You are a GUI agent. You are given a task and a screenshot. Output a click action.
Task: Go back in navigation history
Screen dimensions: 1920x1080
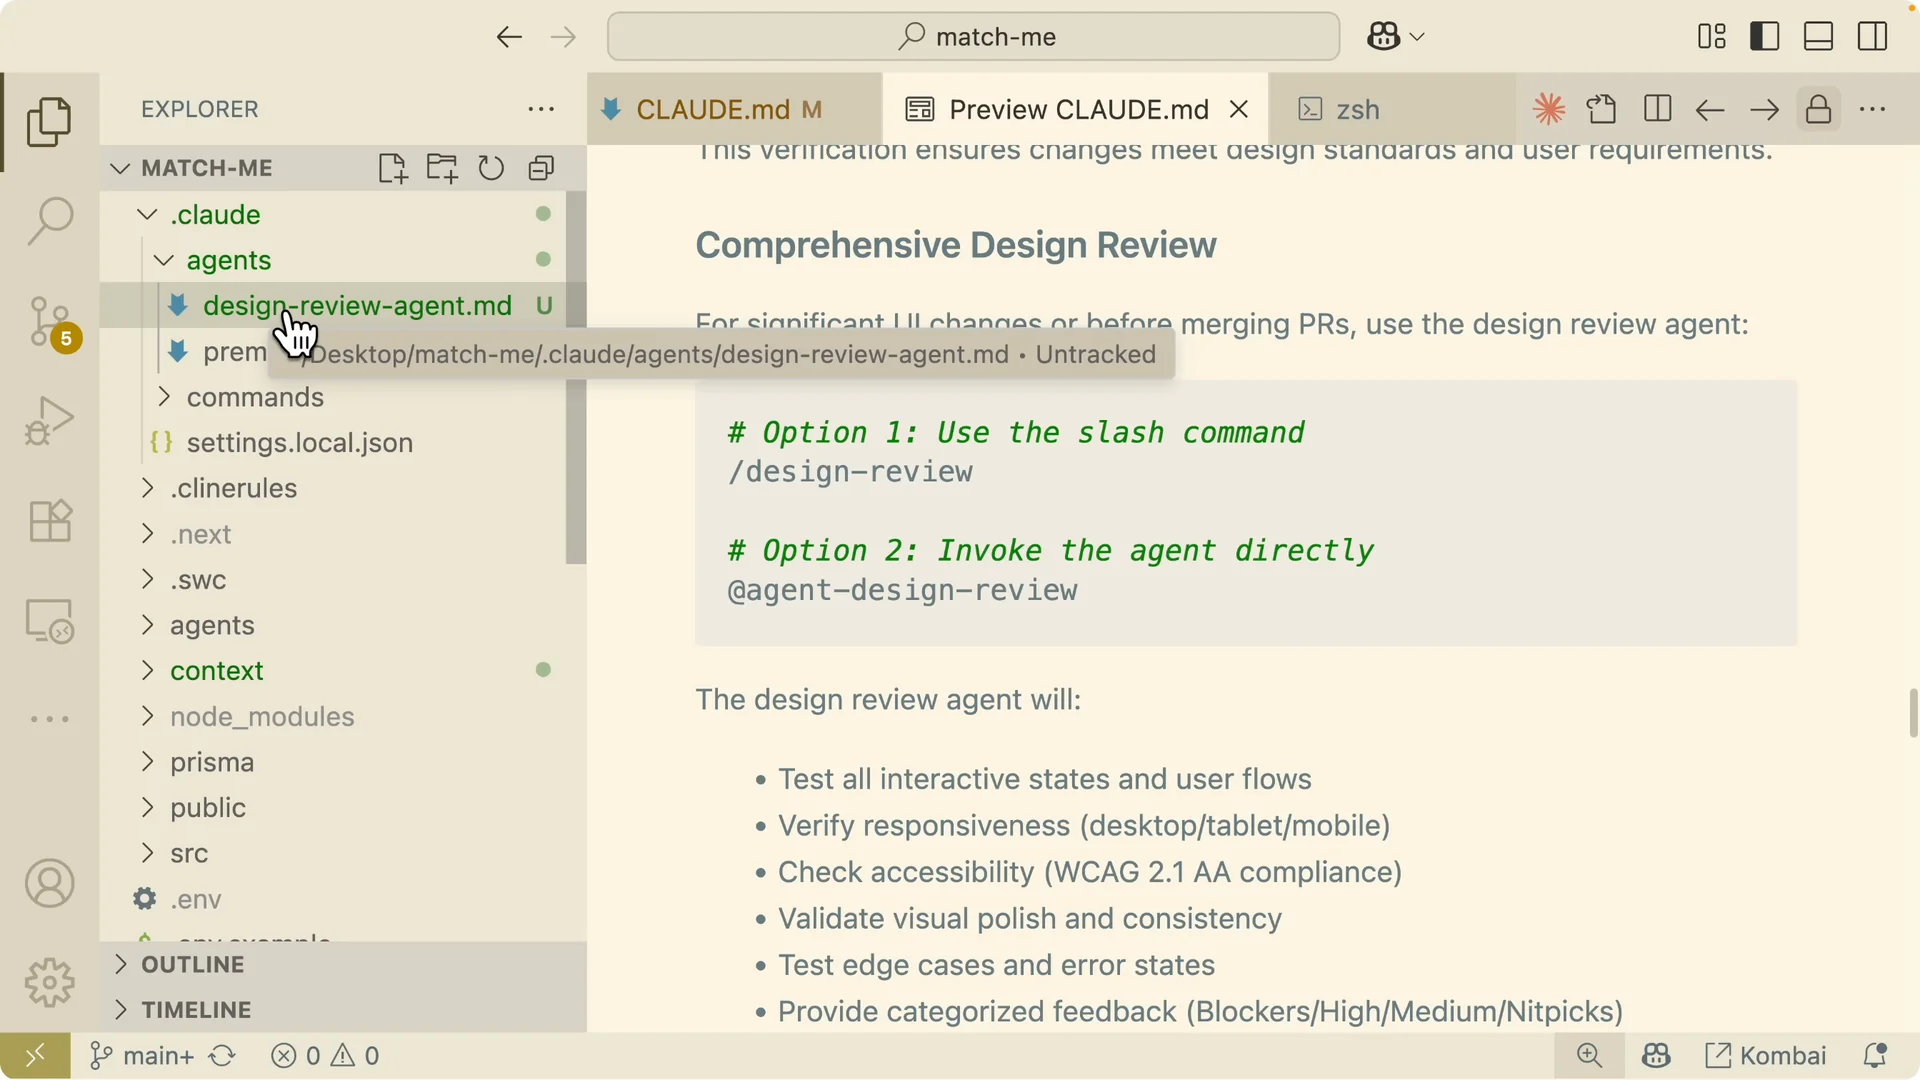[509, 37]
